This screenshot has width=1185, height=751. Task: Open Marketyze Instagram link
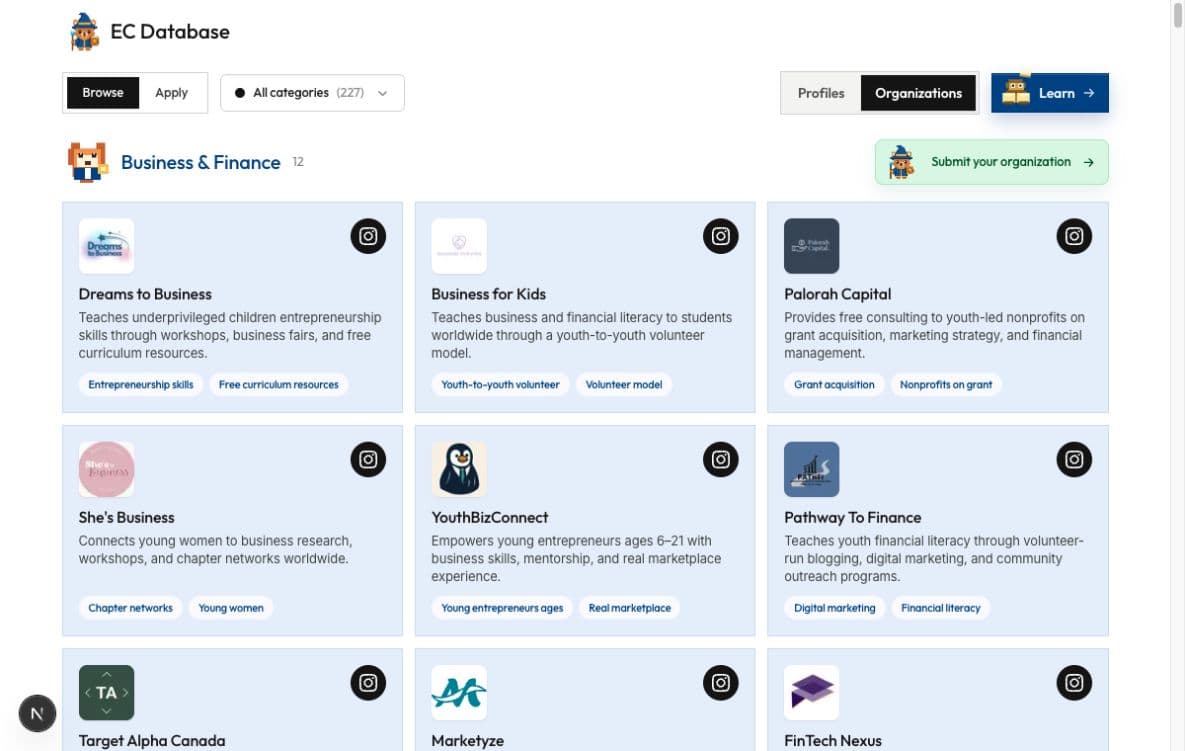click(720, 683)
